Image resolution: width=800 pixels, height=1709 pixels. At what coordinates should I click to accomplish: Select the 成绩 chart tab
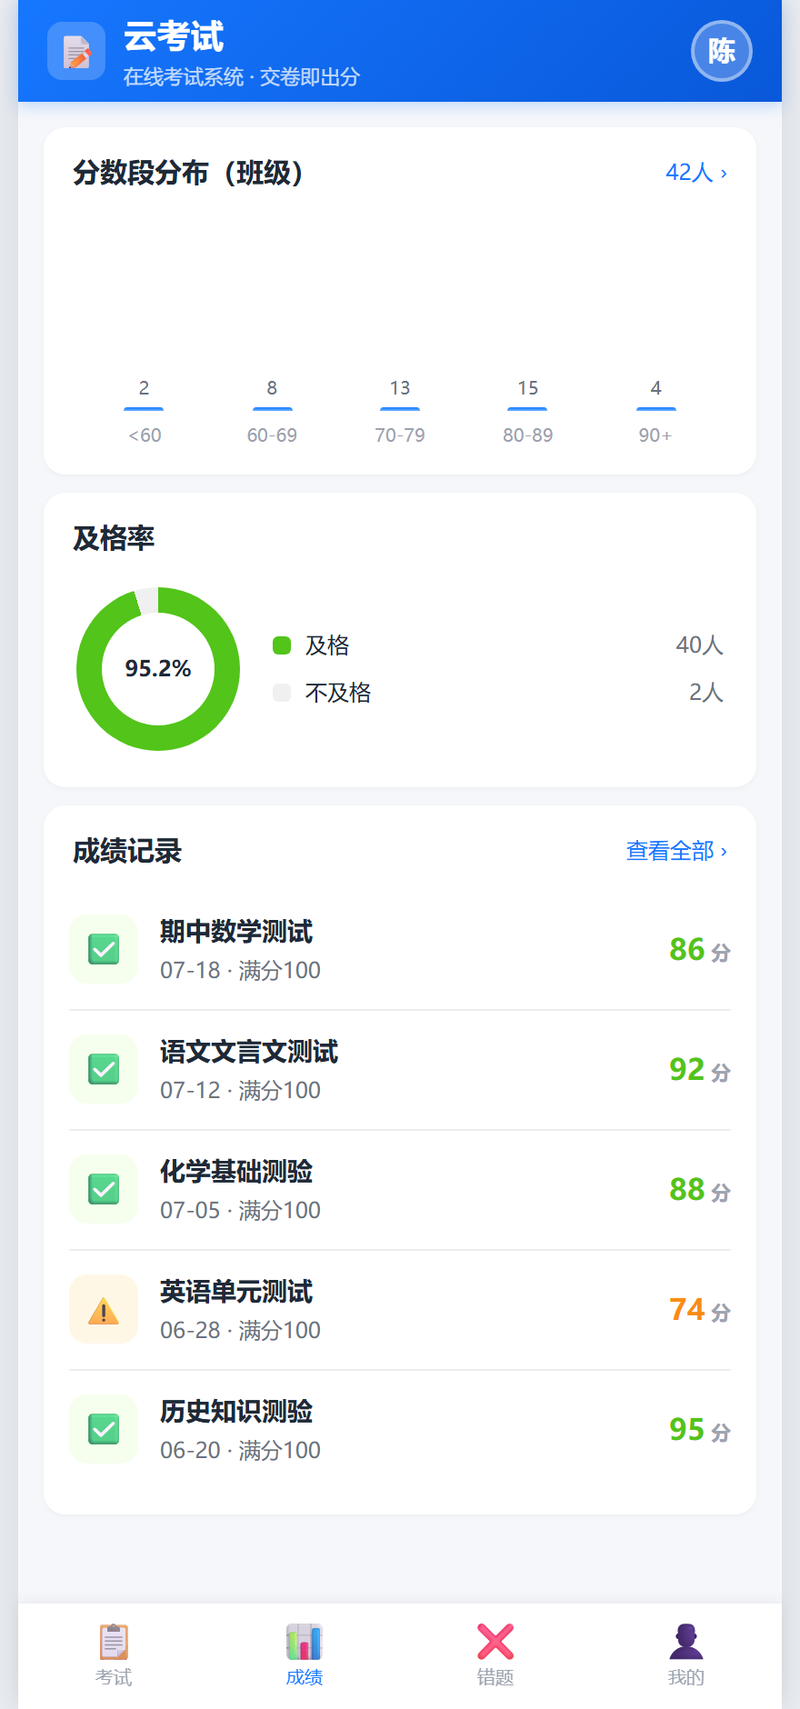point(304,1655)
